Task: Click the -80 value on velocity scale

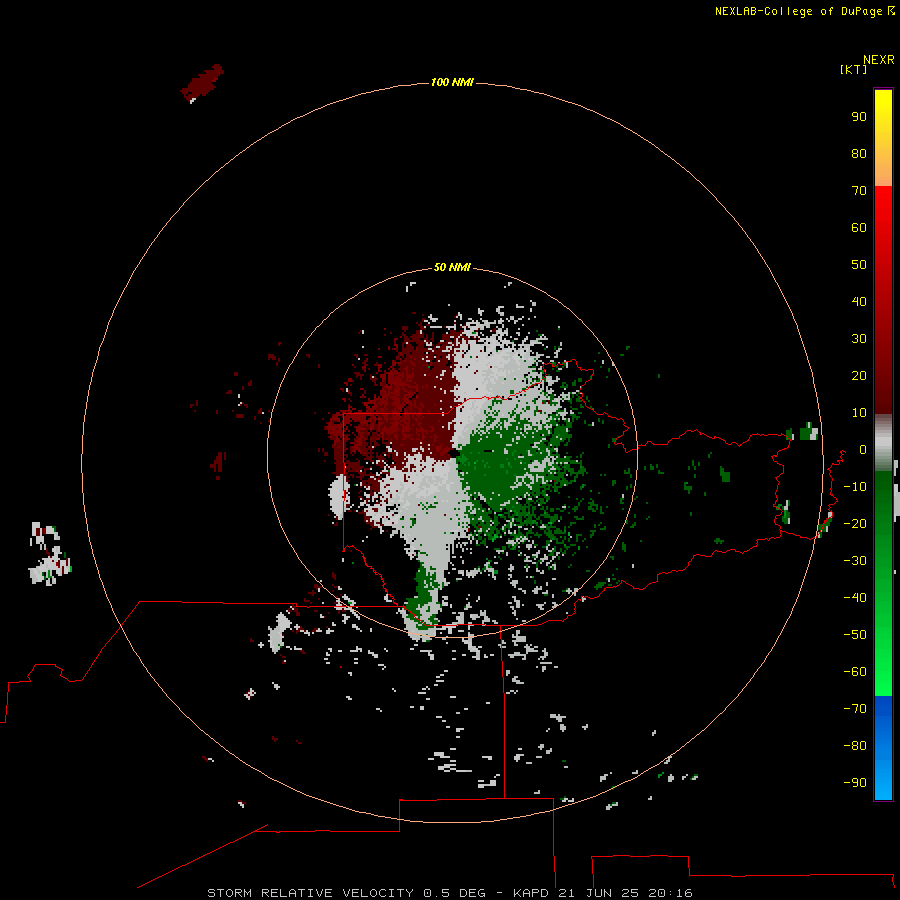Action: [855, 746]
